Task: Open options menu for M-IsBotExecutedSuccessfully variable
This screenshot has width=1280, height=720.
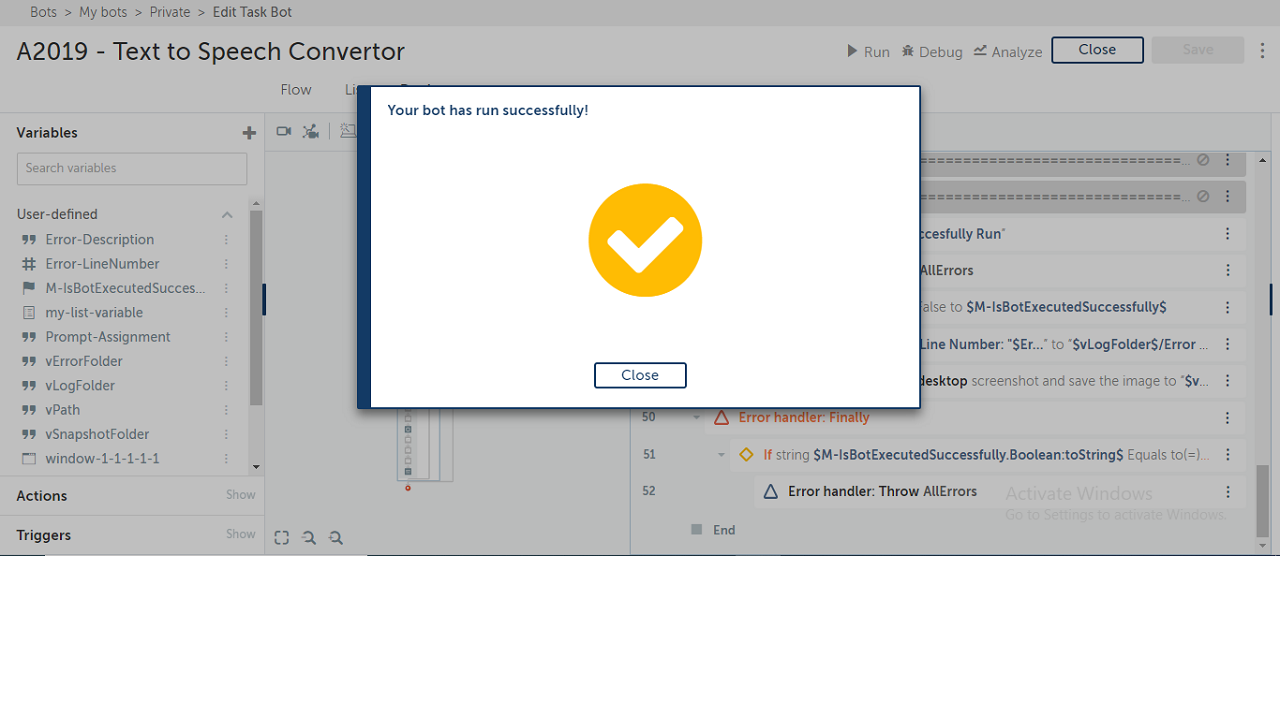Action: point(226,288)
